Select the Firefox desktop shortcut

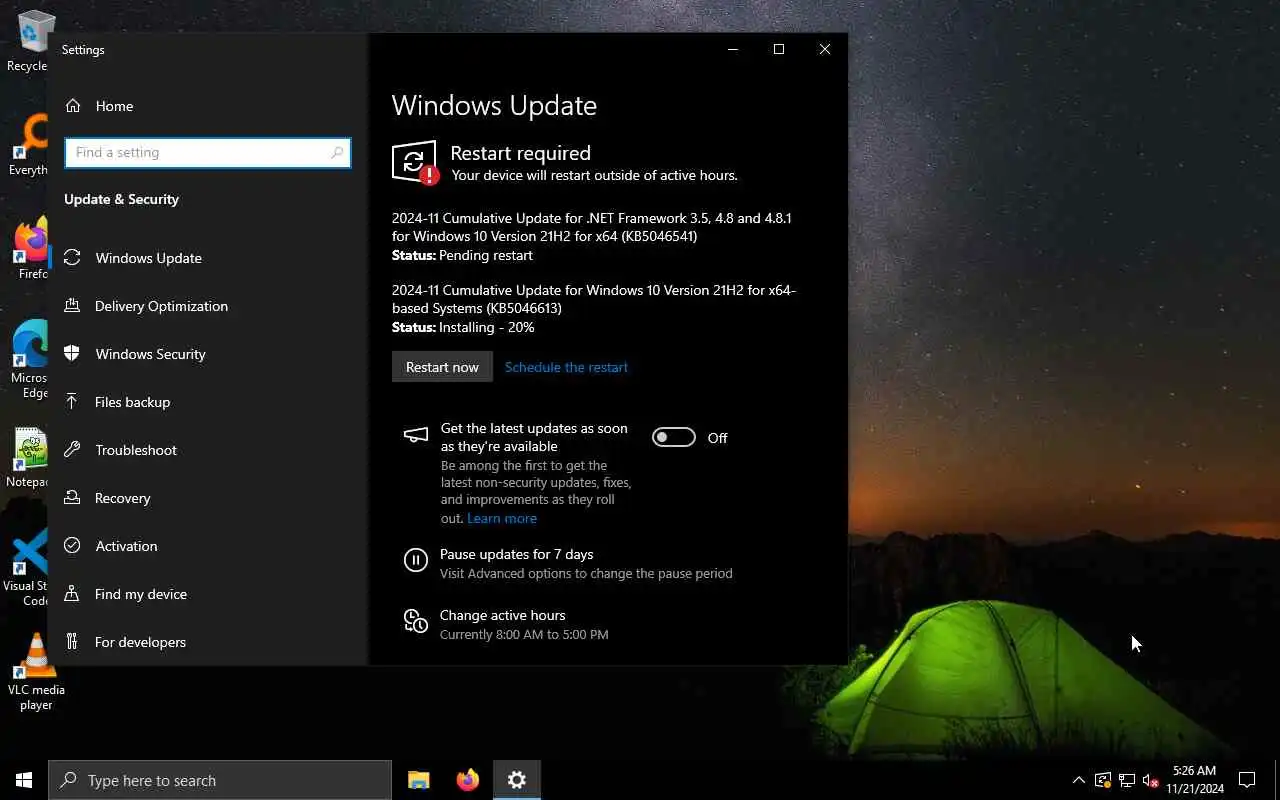coord(30,250)
